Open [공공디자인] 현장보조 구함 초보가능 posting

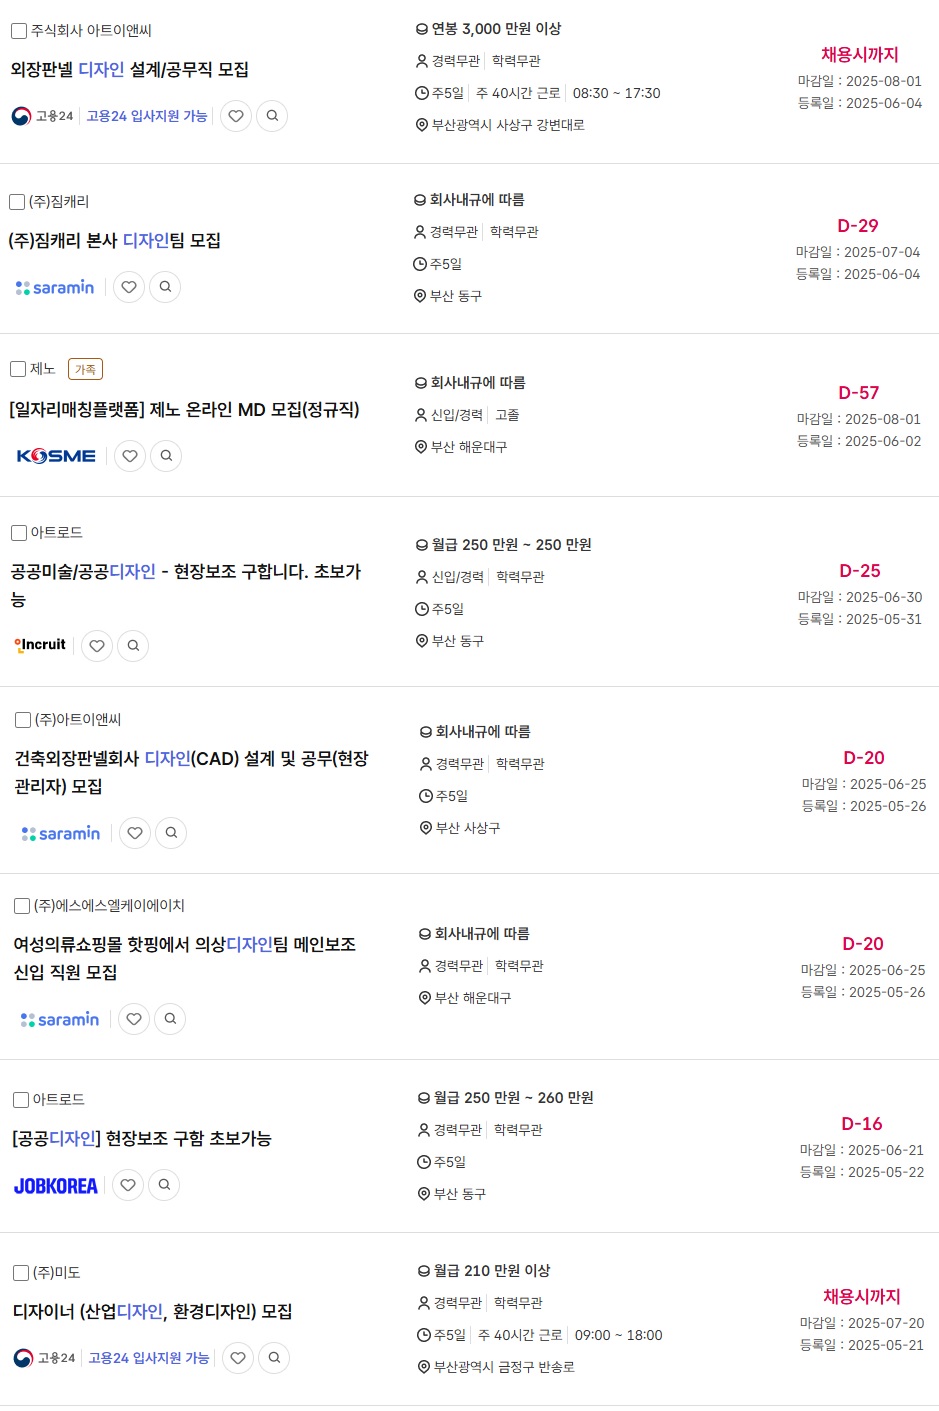coord(142,1139)
